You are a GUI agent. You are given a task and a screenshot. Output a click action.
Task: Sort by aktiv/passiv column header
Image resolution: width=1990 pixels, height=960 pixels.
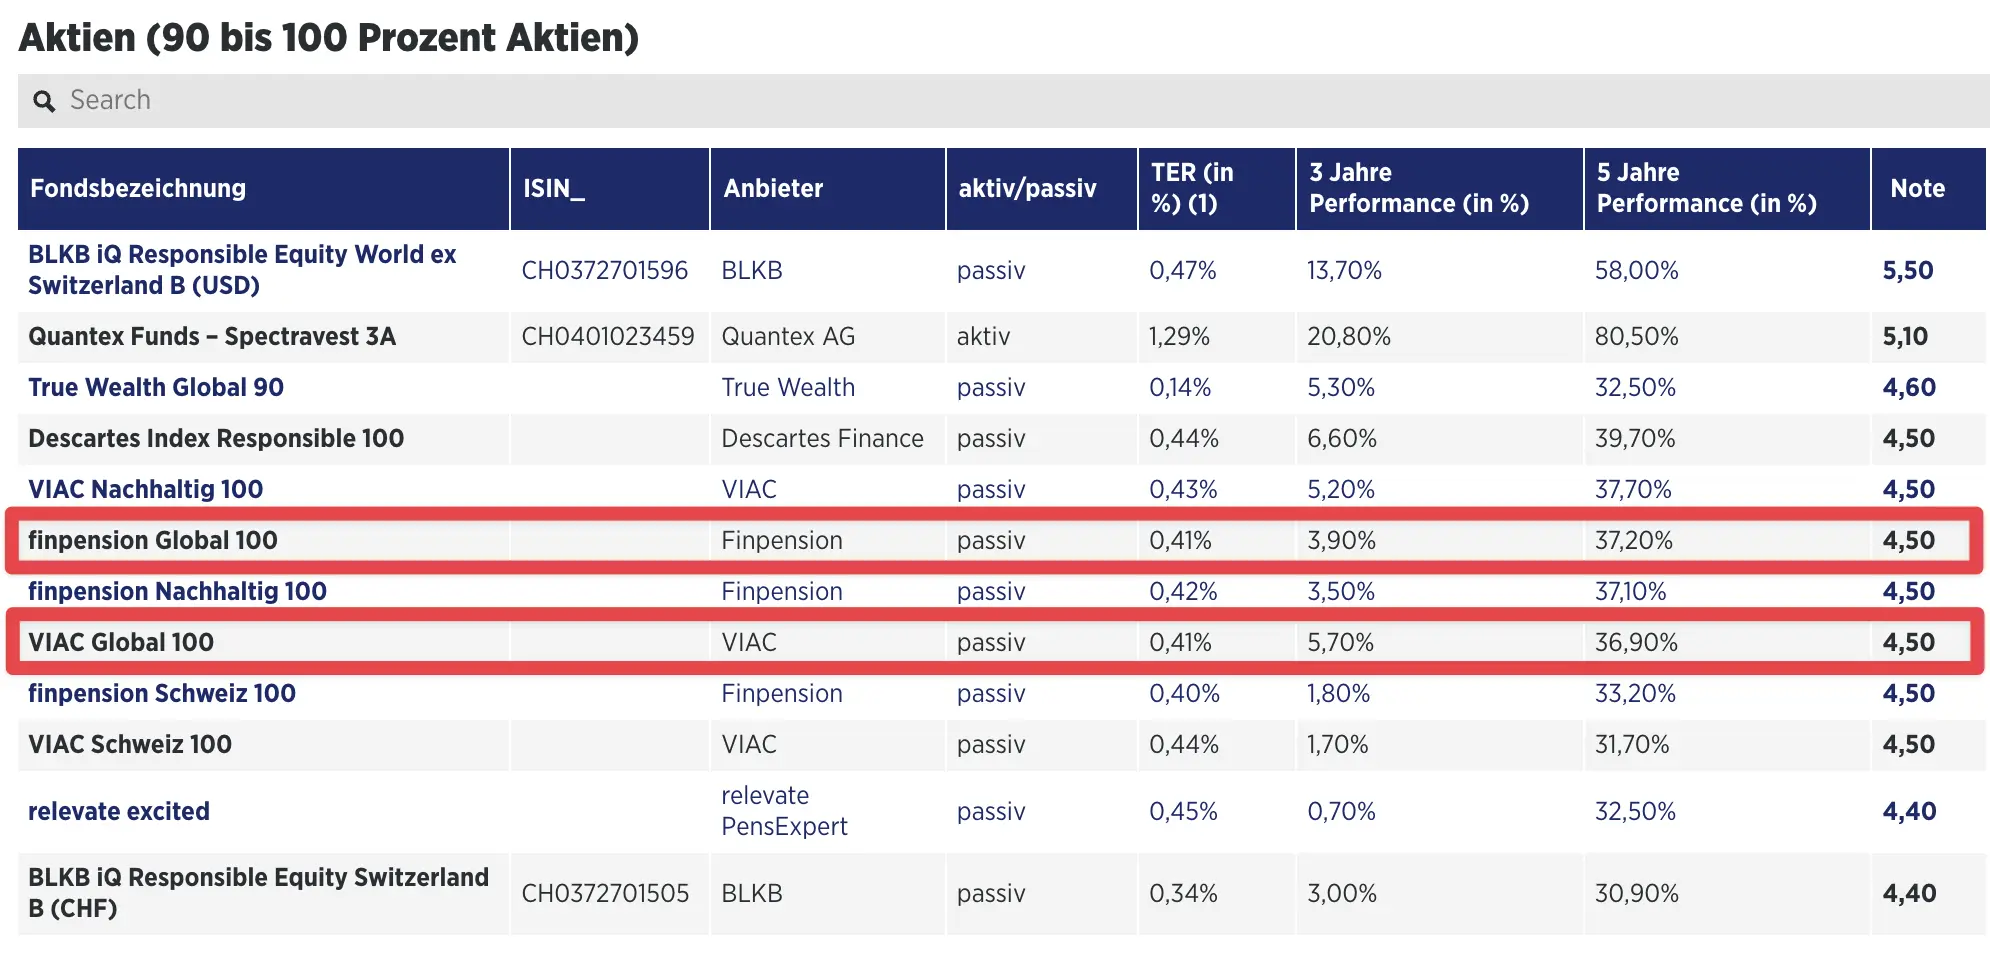coord(1027,188)
